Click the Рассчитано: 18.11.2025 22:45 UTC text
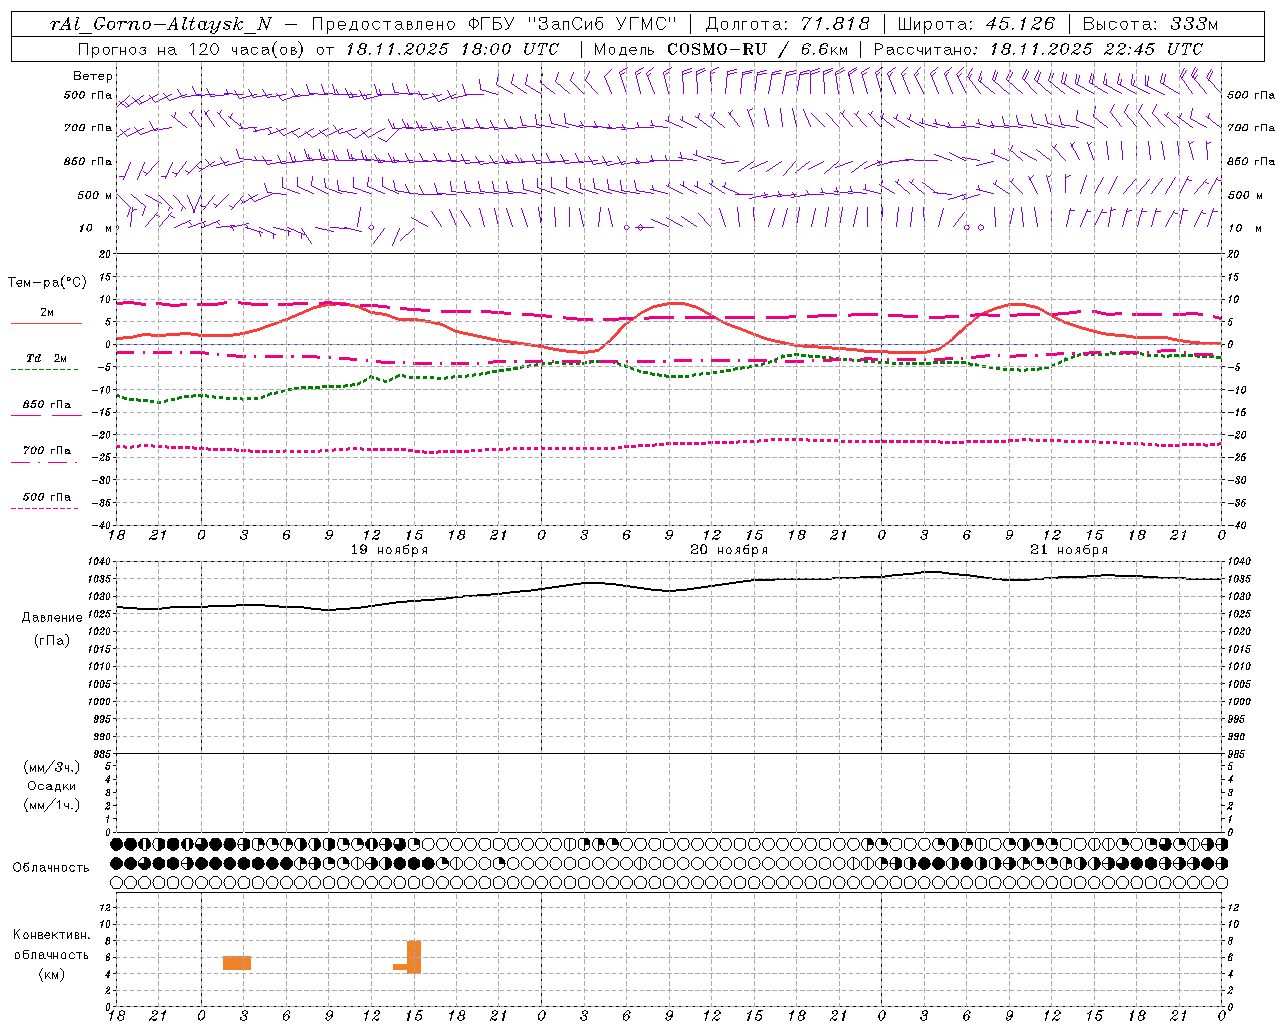The height and width of the screenshot is (1024, 1280). [1038, 49]
